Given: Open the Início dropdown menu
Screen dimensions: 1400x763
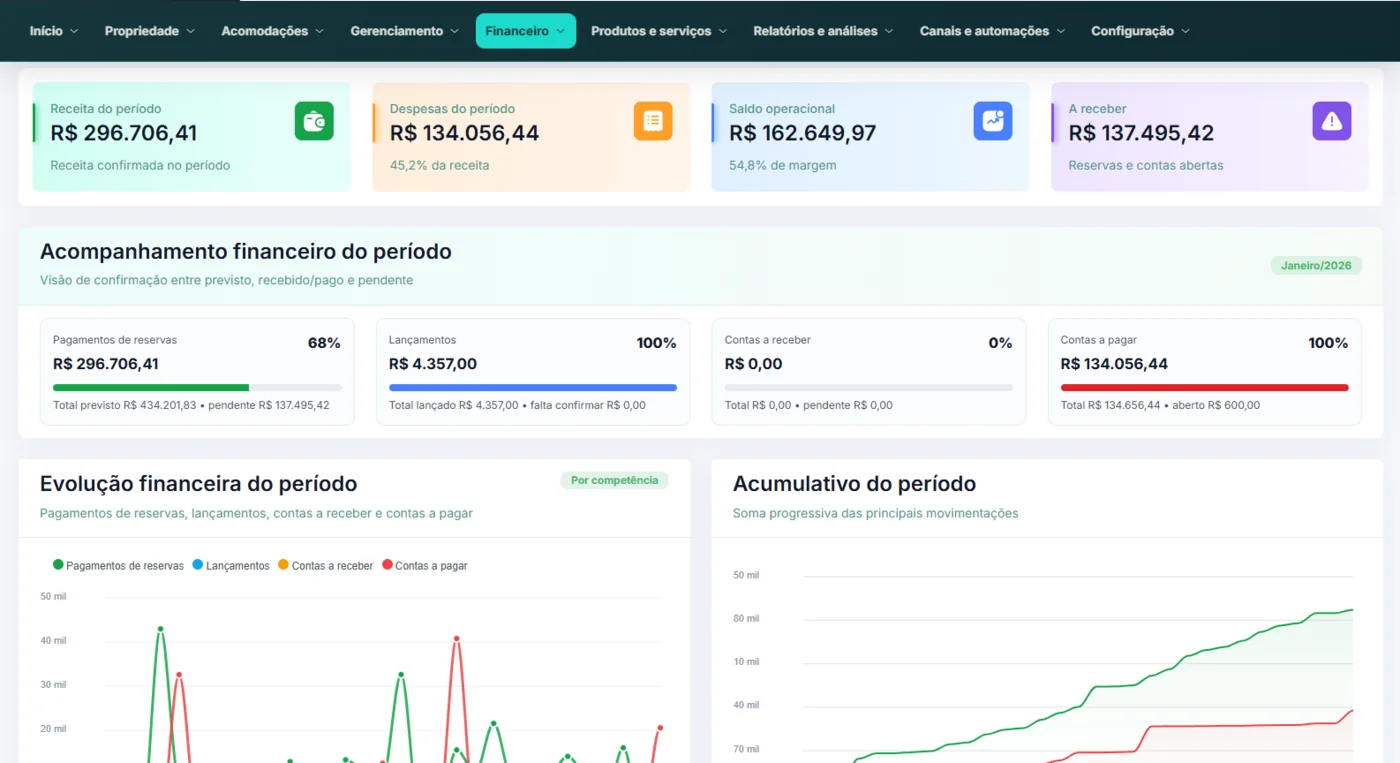Looking at the screenshot, I should [x=54, y=31].
